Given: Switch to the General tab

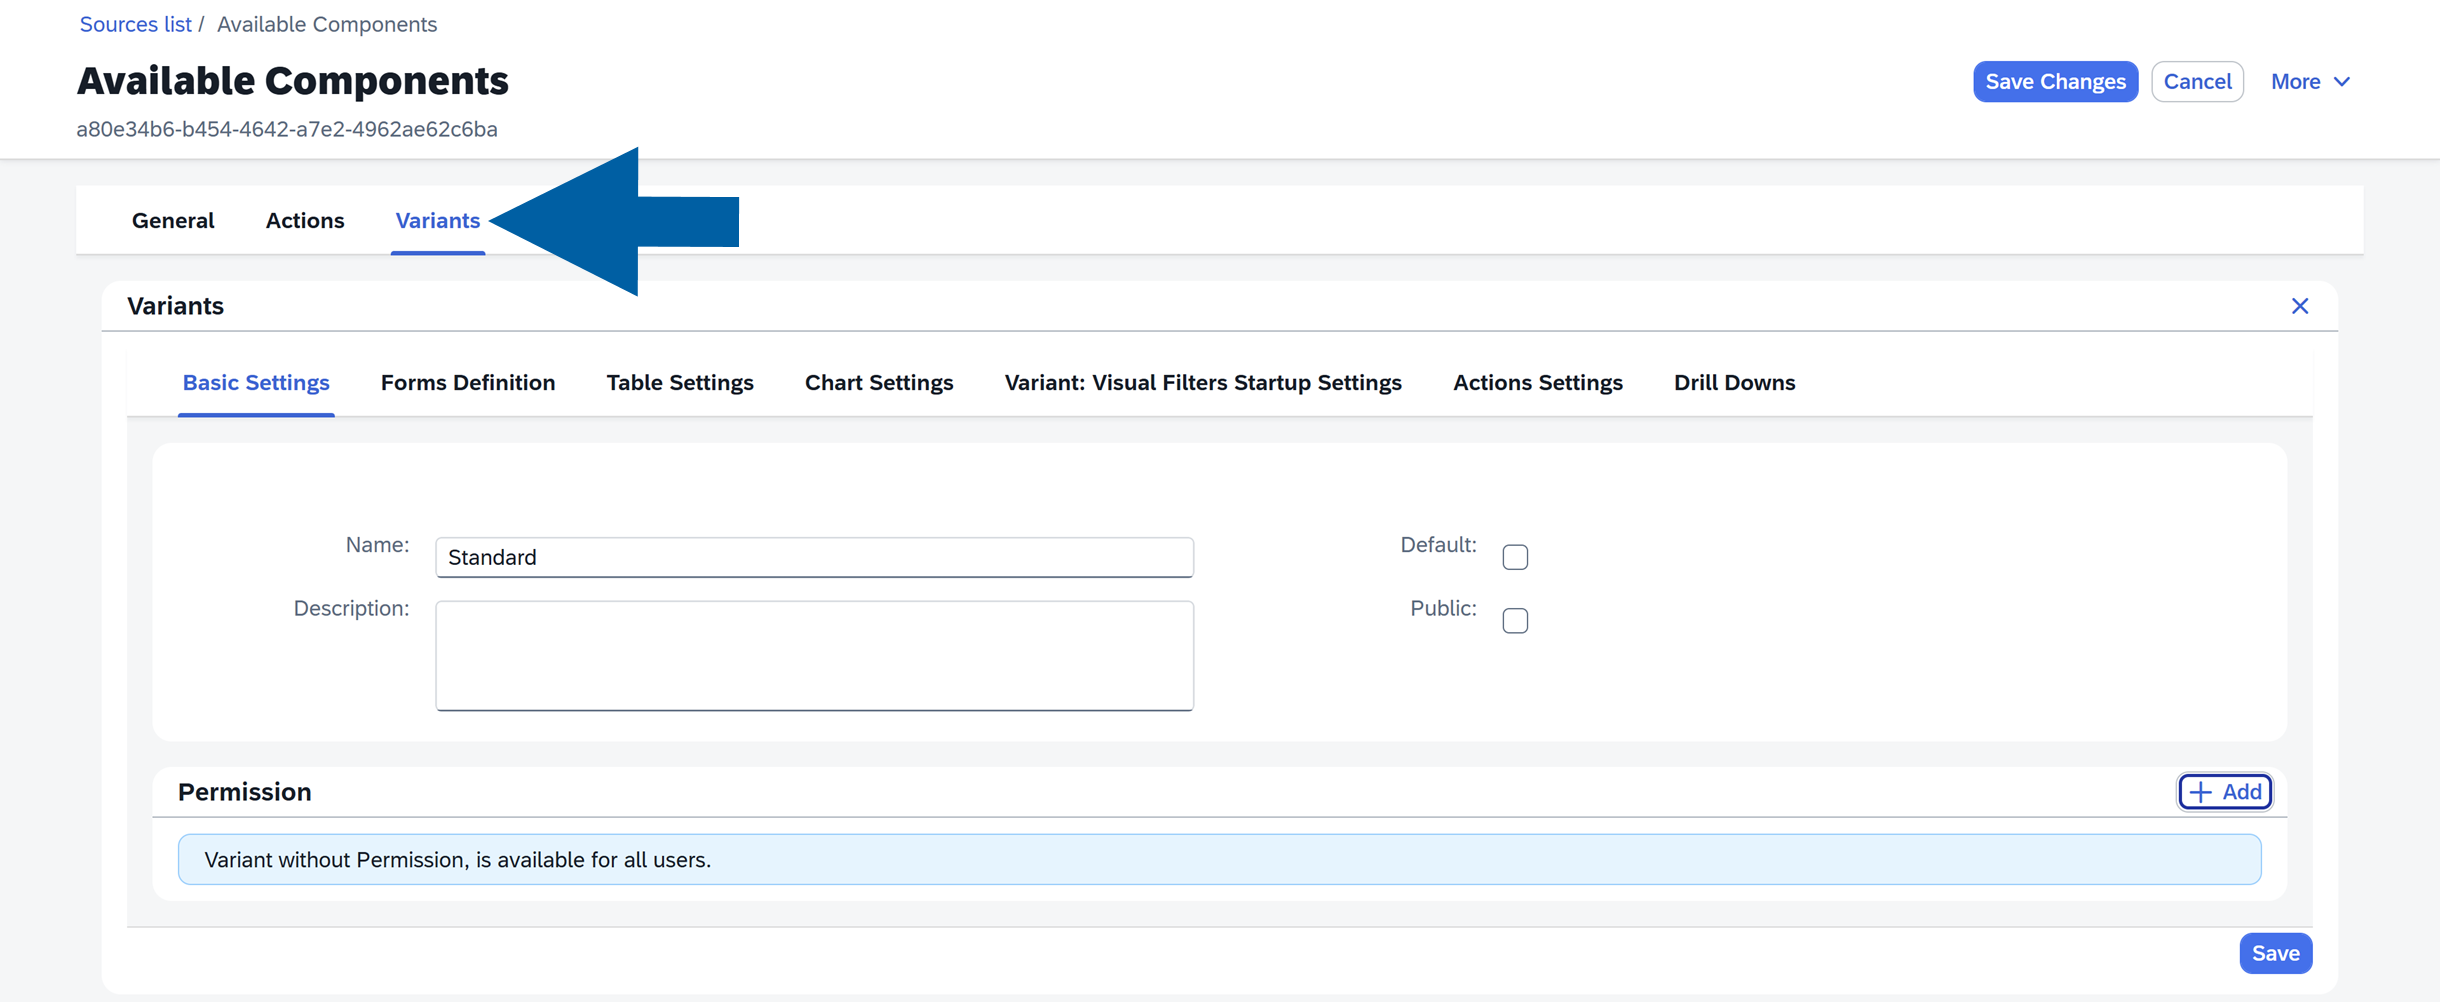Looking at the screenshot, I should (x=173, y=221).
